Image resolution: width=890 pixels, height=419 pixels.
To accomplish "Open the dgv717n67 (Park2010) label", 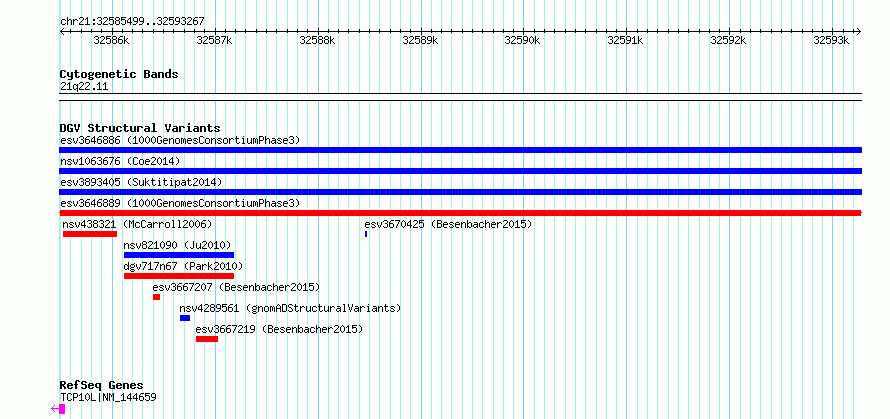I will coord(183,266).
